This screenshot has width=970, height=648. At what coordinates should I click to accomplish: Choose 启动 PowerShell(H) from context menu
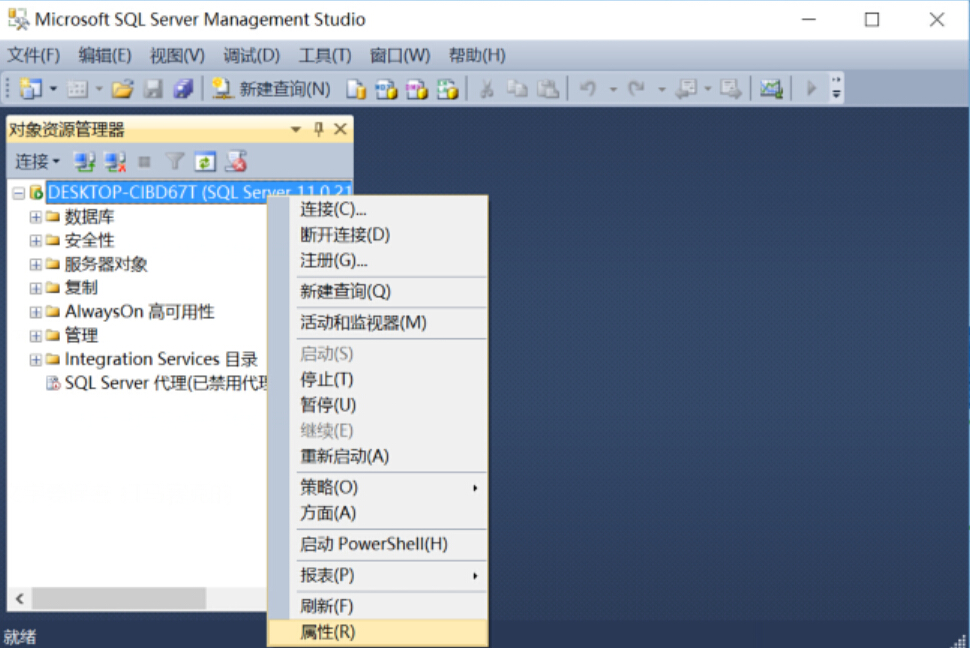pos(378,544)
